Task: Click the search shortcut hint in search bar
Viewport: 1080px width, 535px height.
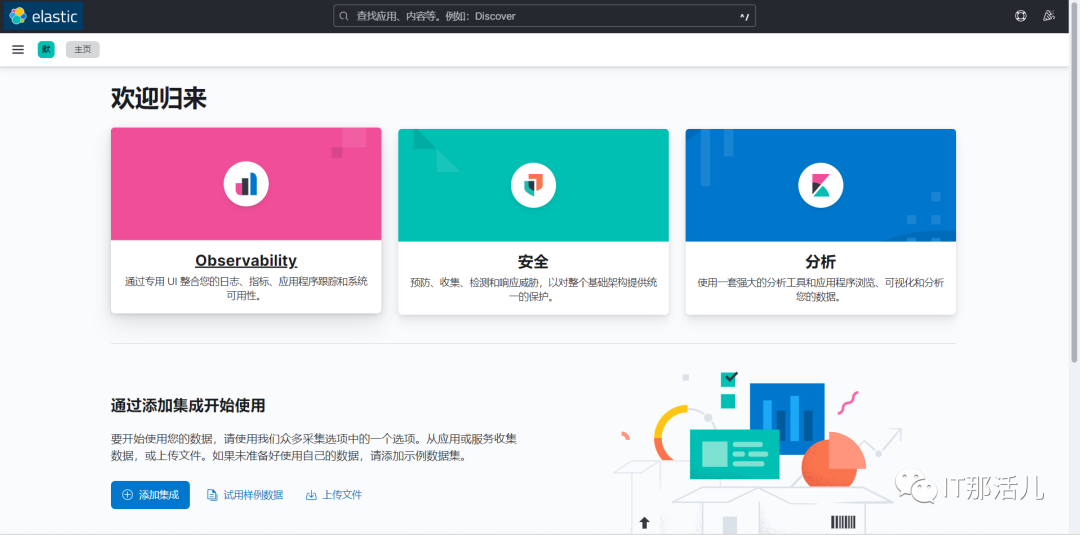Action: pyautogui.click(x=744, y=17)
